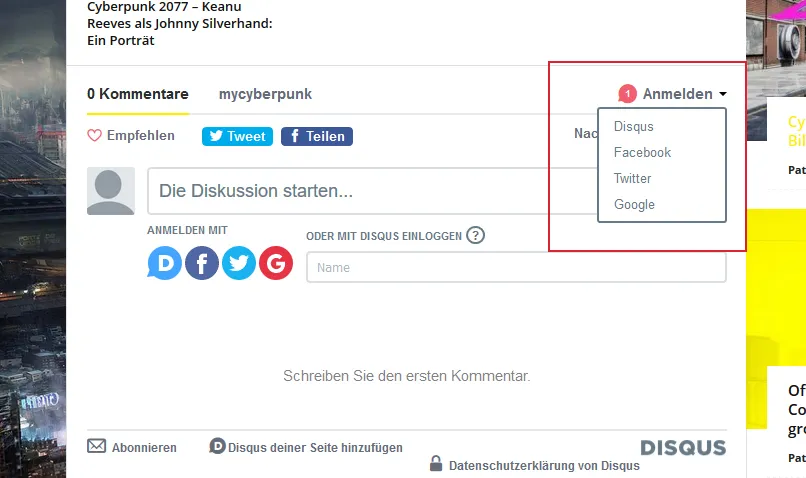Collapse the Anmelden dropdown arrow
The image size is (806, 478).
[723, 94]
